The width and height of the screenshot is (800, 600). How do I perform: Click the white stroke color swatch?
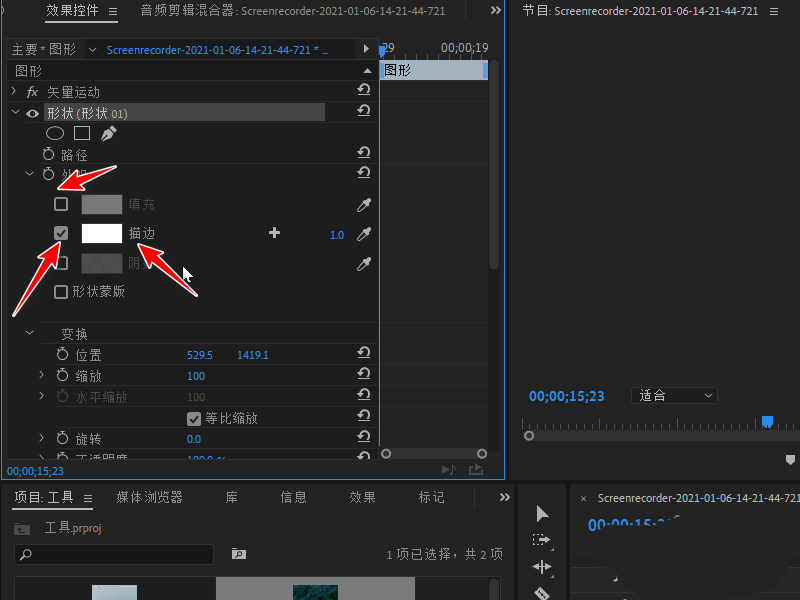point(101,233)
